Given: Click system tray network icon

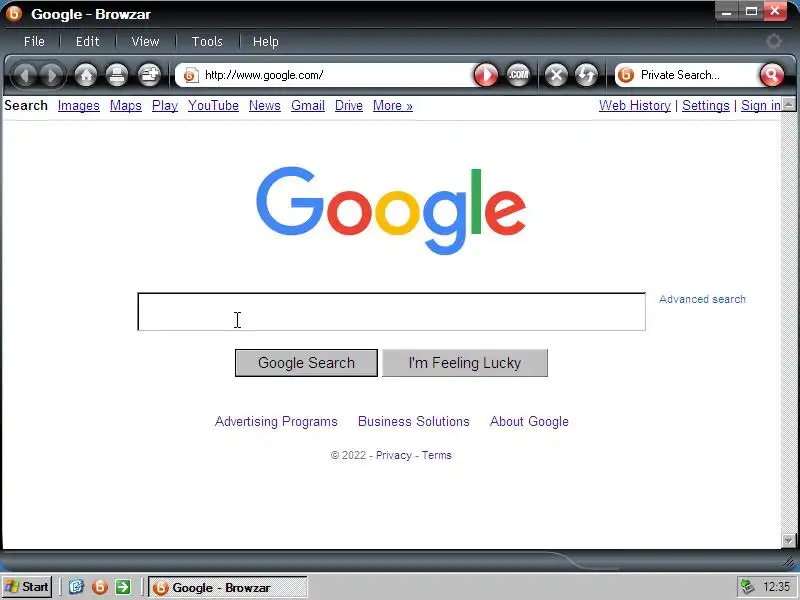Looking at the screenshot, I should pyautogui.click(x=747, y=587).
